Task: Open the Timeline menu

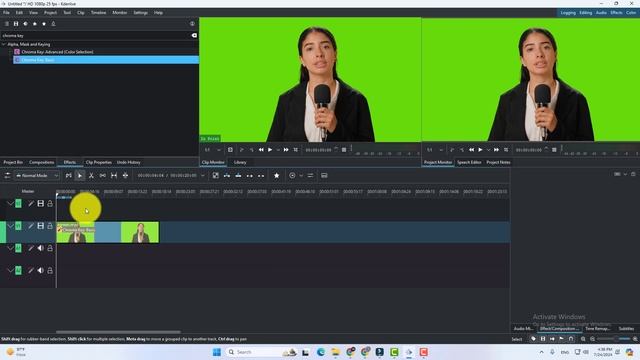Action: pyautogui.click(x=98, y=13)
